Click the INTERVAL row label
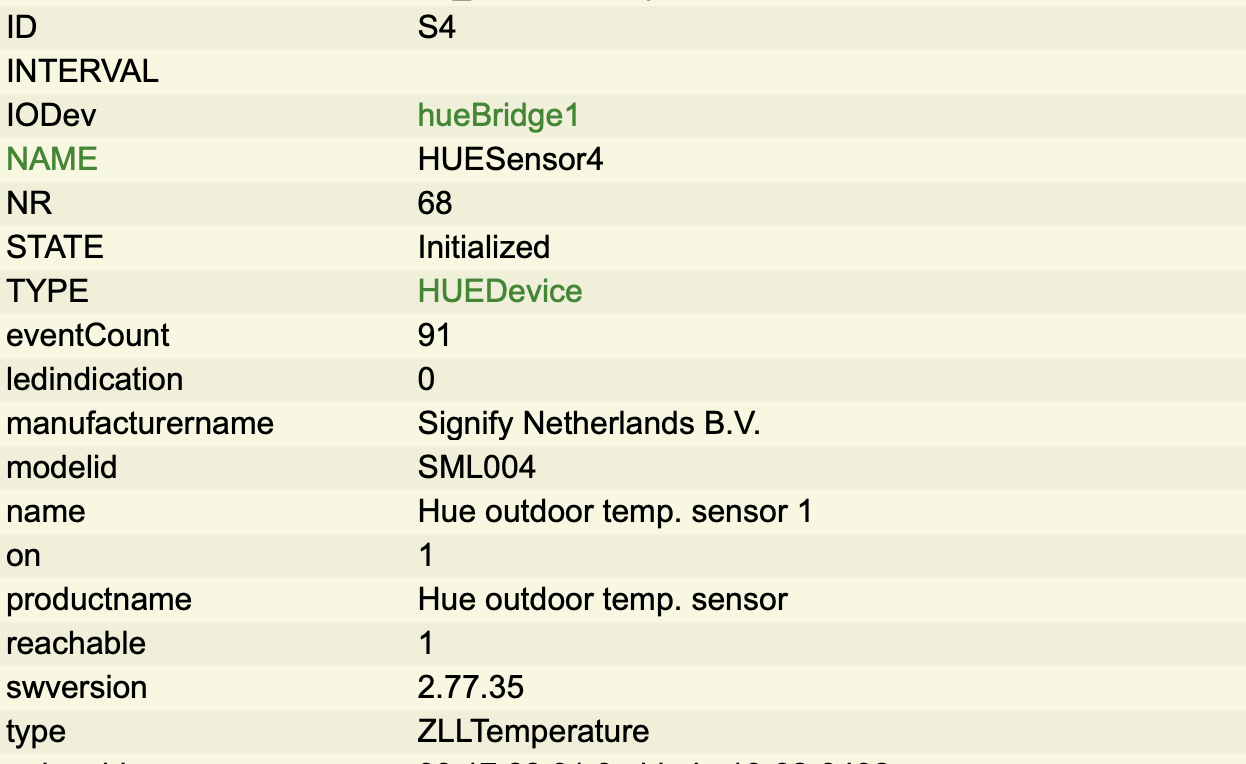This screenshot has height=764, width=1246. coord(82,72)
